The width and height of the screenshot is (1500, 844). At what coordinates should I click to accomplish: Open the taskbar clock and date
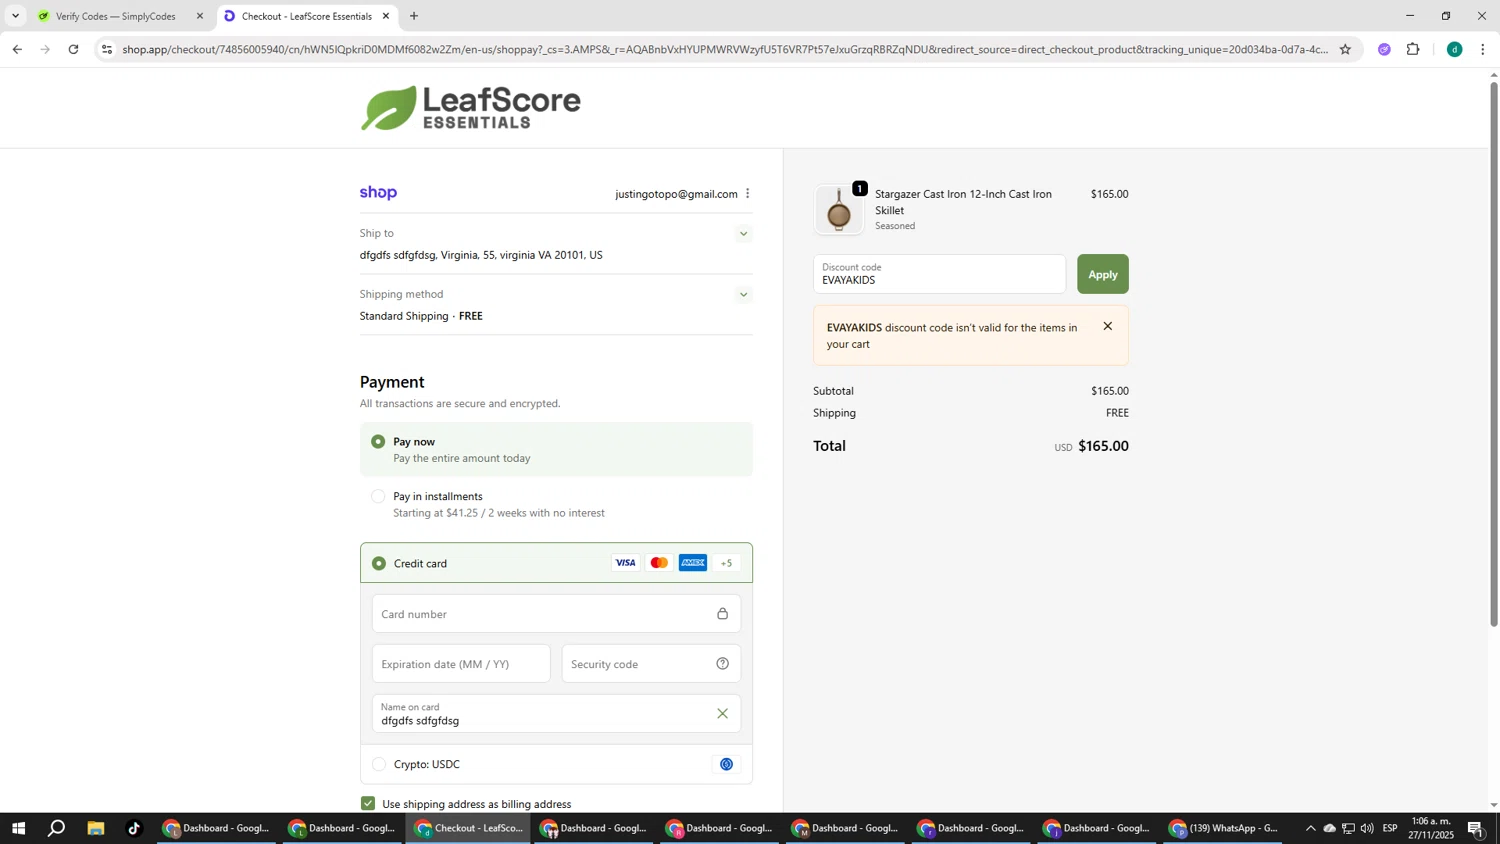tap(1432, 828)
